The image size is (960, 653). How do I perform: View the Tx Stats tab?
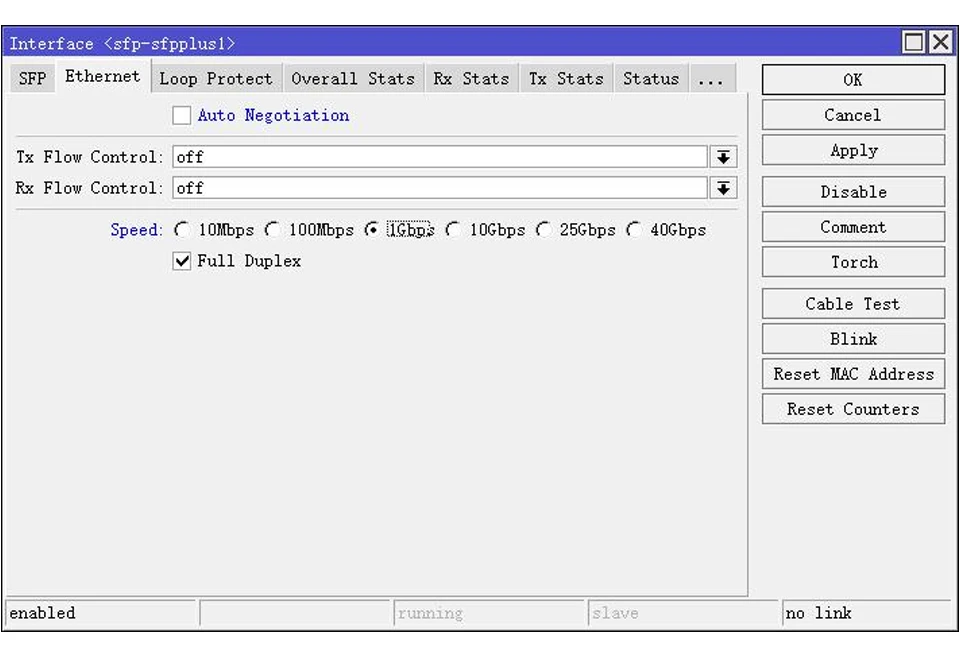(x=566, y=78)
